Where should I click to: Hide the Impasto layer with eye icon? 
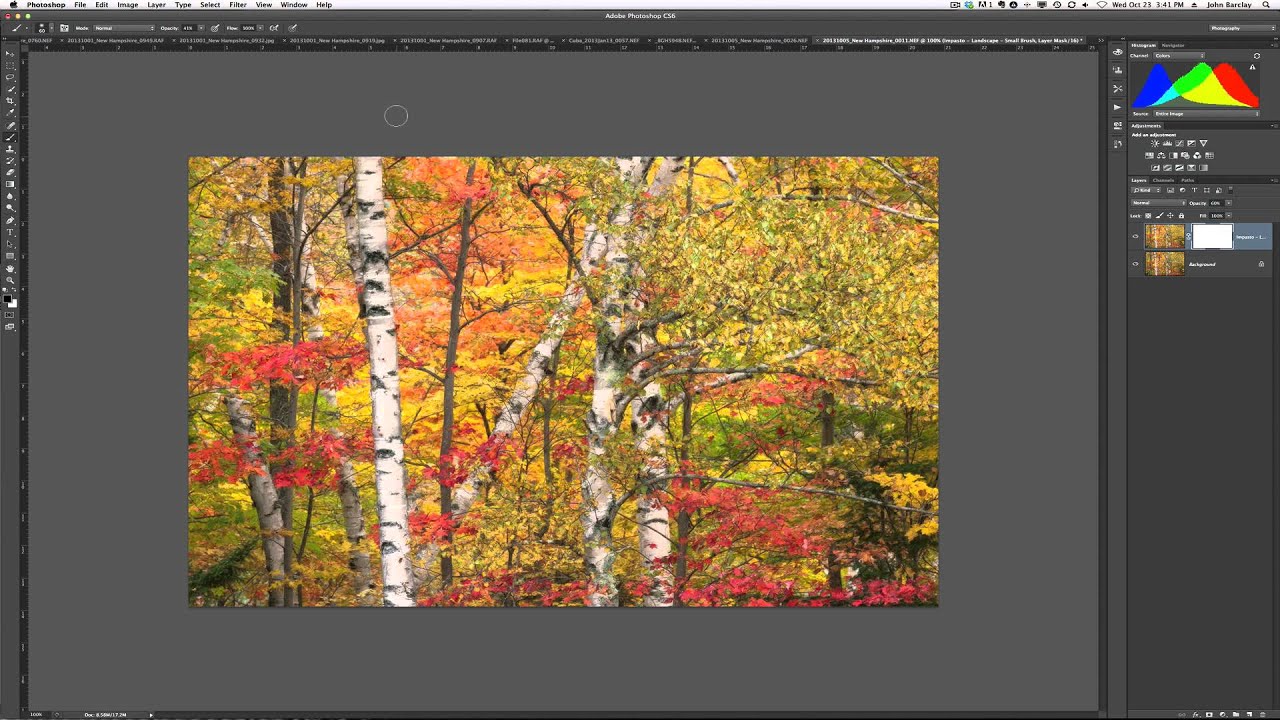1135,237
